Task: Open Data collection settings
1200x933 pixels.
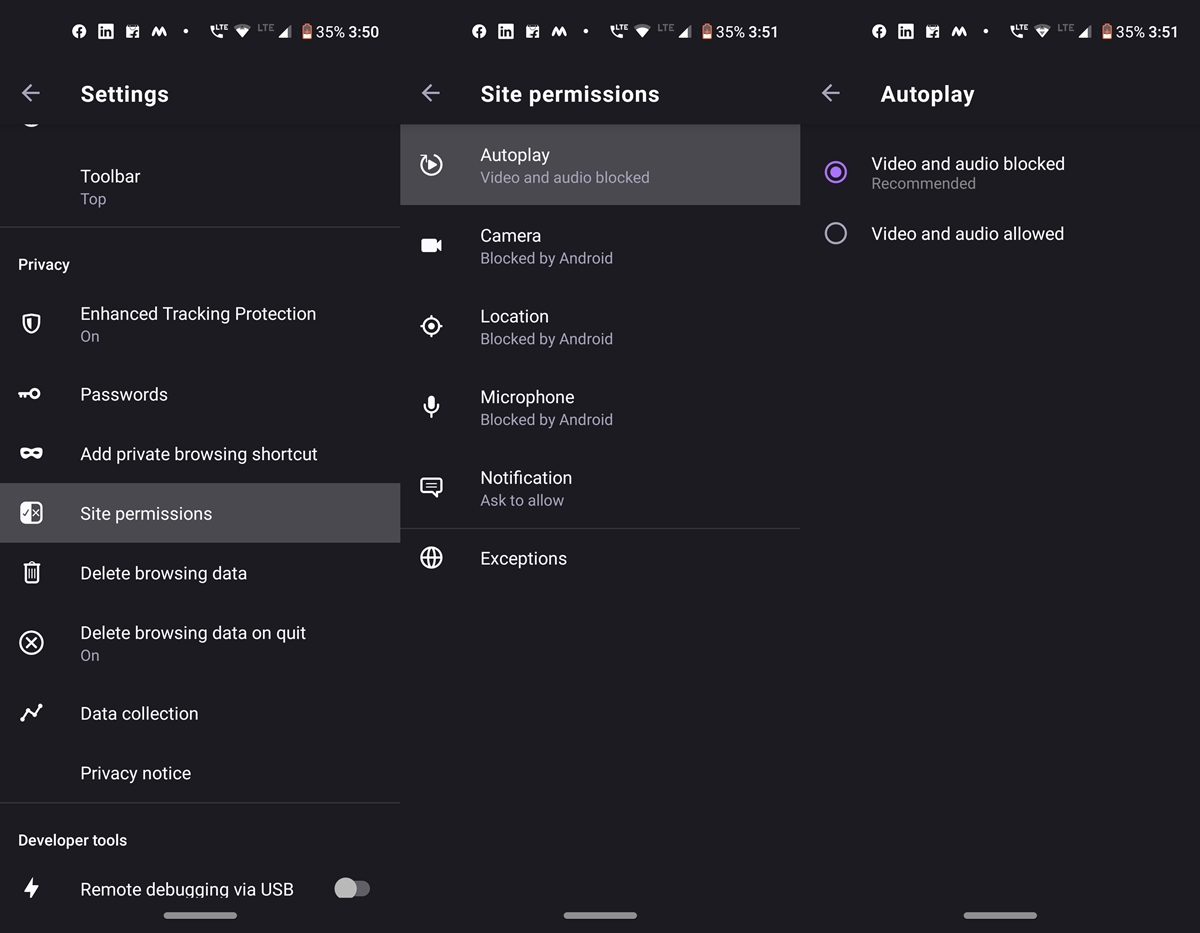Action: tap(200, 713)
